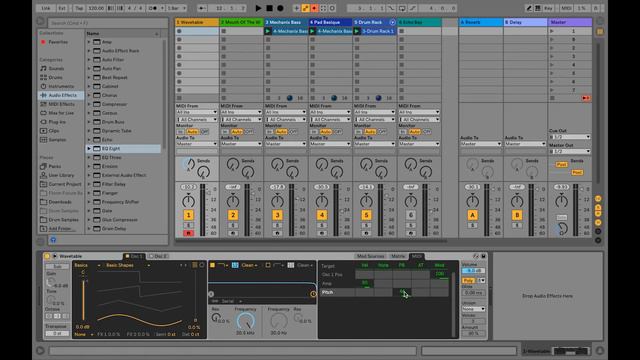The image size is (640, 360).
Task: Open the Mod Sources tab in Wavetable
Action: click(x=370, y=256)
